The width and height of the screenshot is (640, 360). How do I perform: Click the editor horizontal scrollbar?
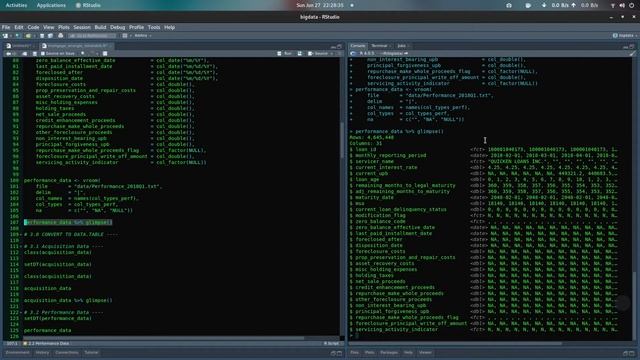click(x=163, y=338)
